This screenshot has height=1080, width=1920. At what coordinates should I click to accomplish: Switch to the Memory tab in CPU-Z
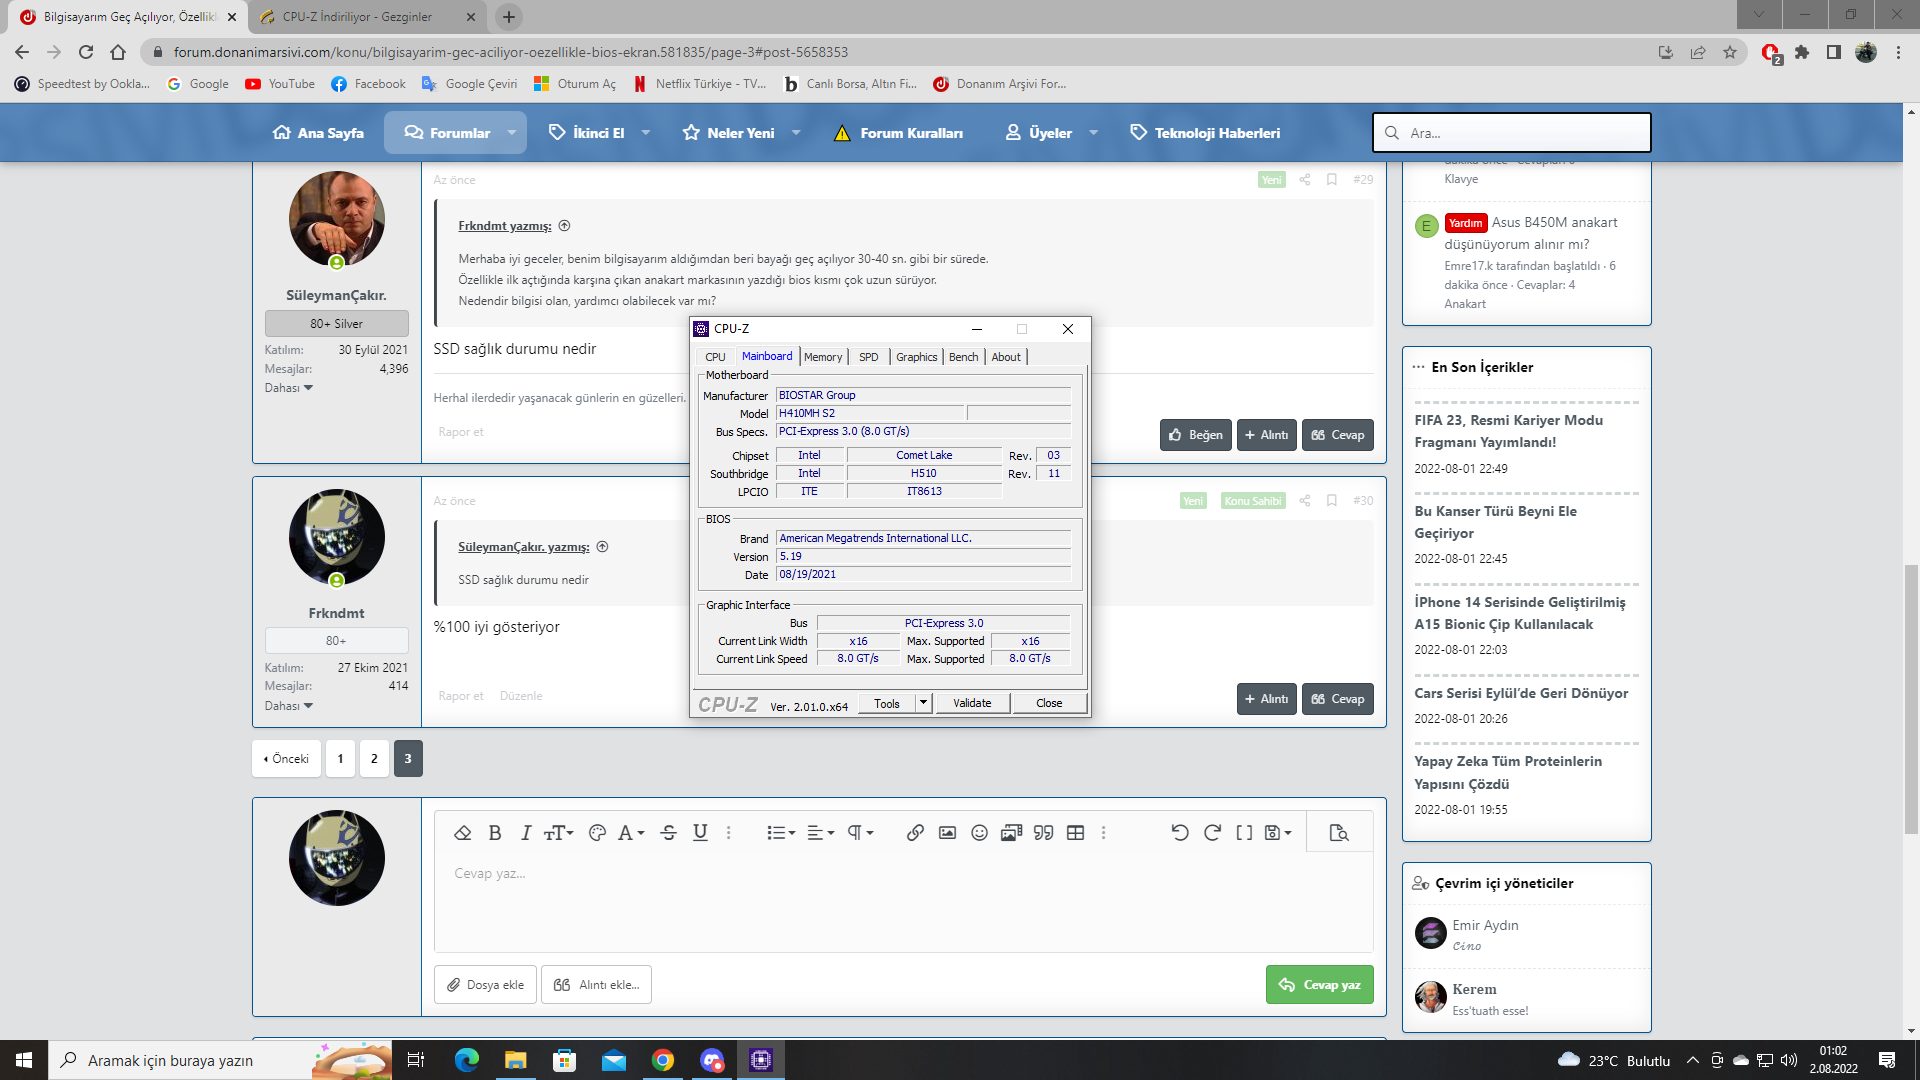[822, 357]
